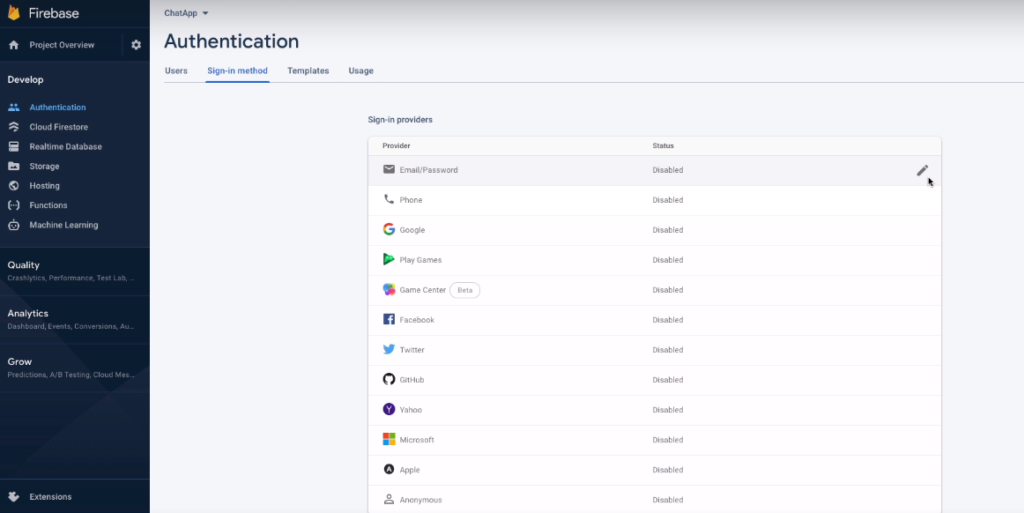Open the ChatApp project dropdown
Screen dimensions: 1024x513
click(x=187, y=13)
